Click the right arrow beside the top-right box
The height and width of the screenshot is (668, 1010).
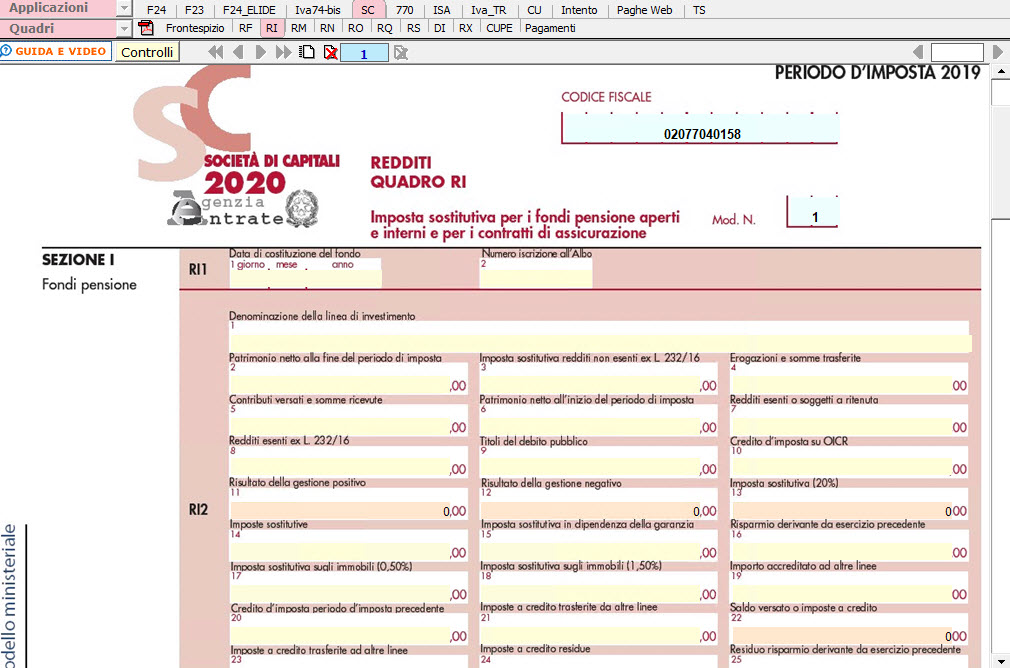[x=998, y=52]
